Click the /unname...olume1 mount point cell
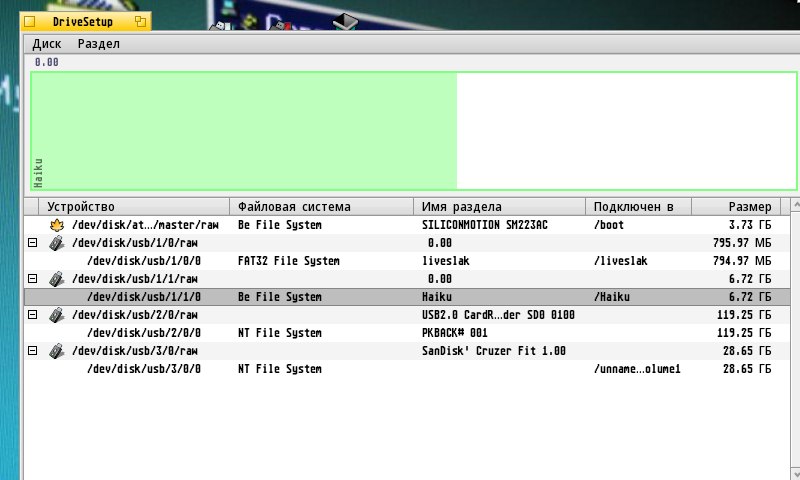The image size is (800, 480). click(637, 369)
